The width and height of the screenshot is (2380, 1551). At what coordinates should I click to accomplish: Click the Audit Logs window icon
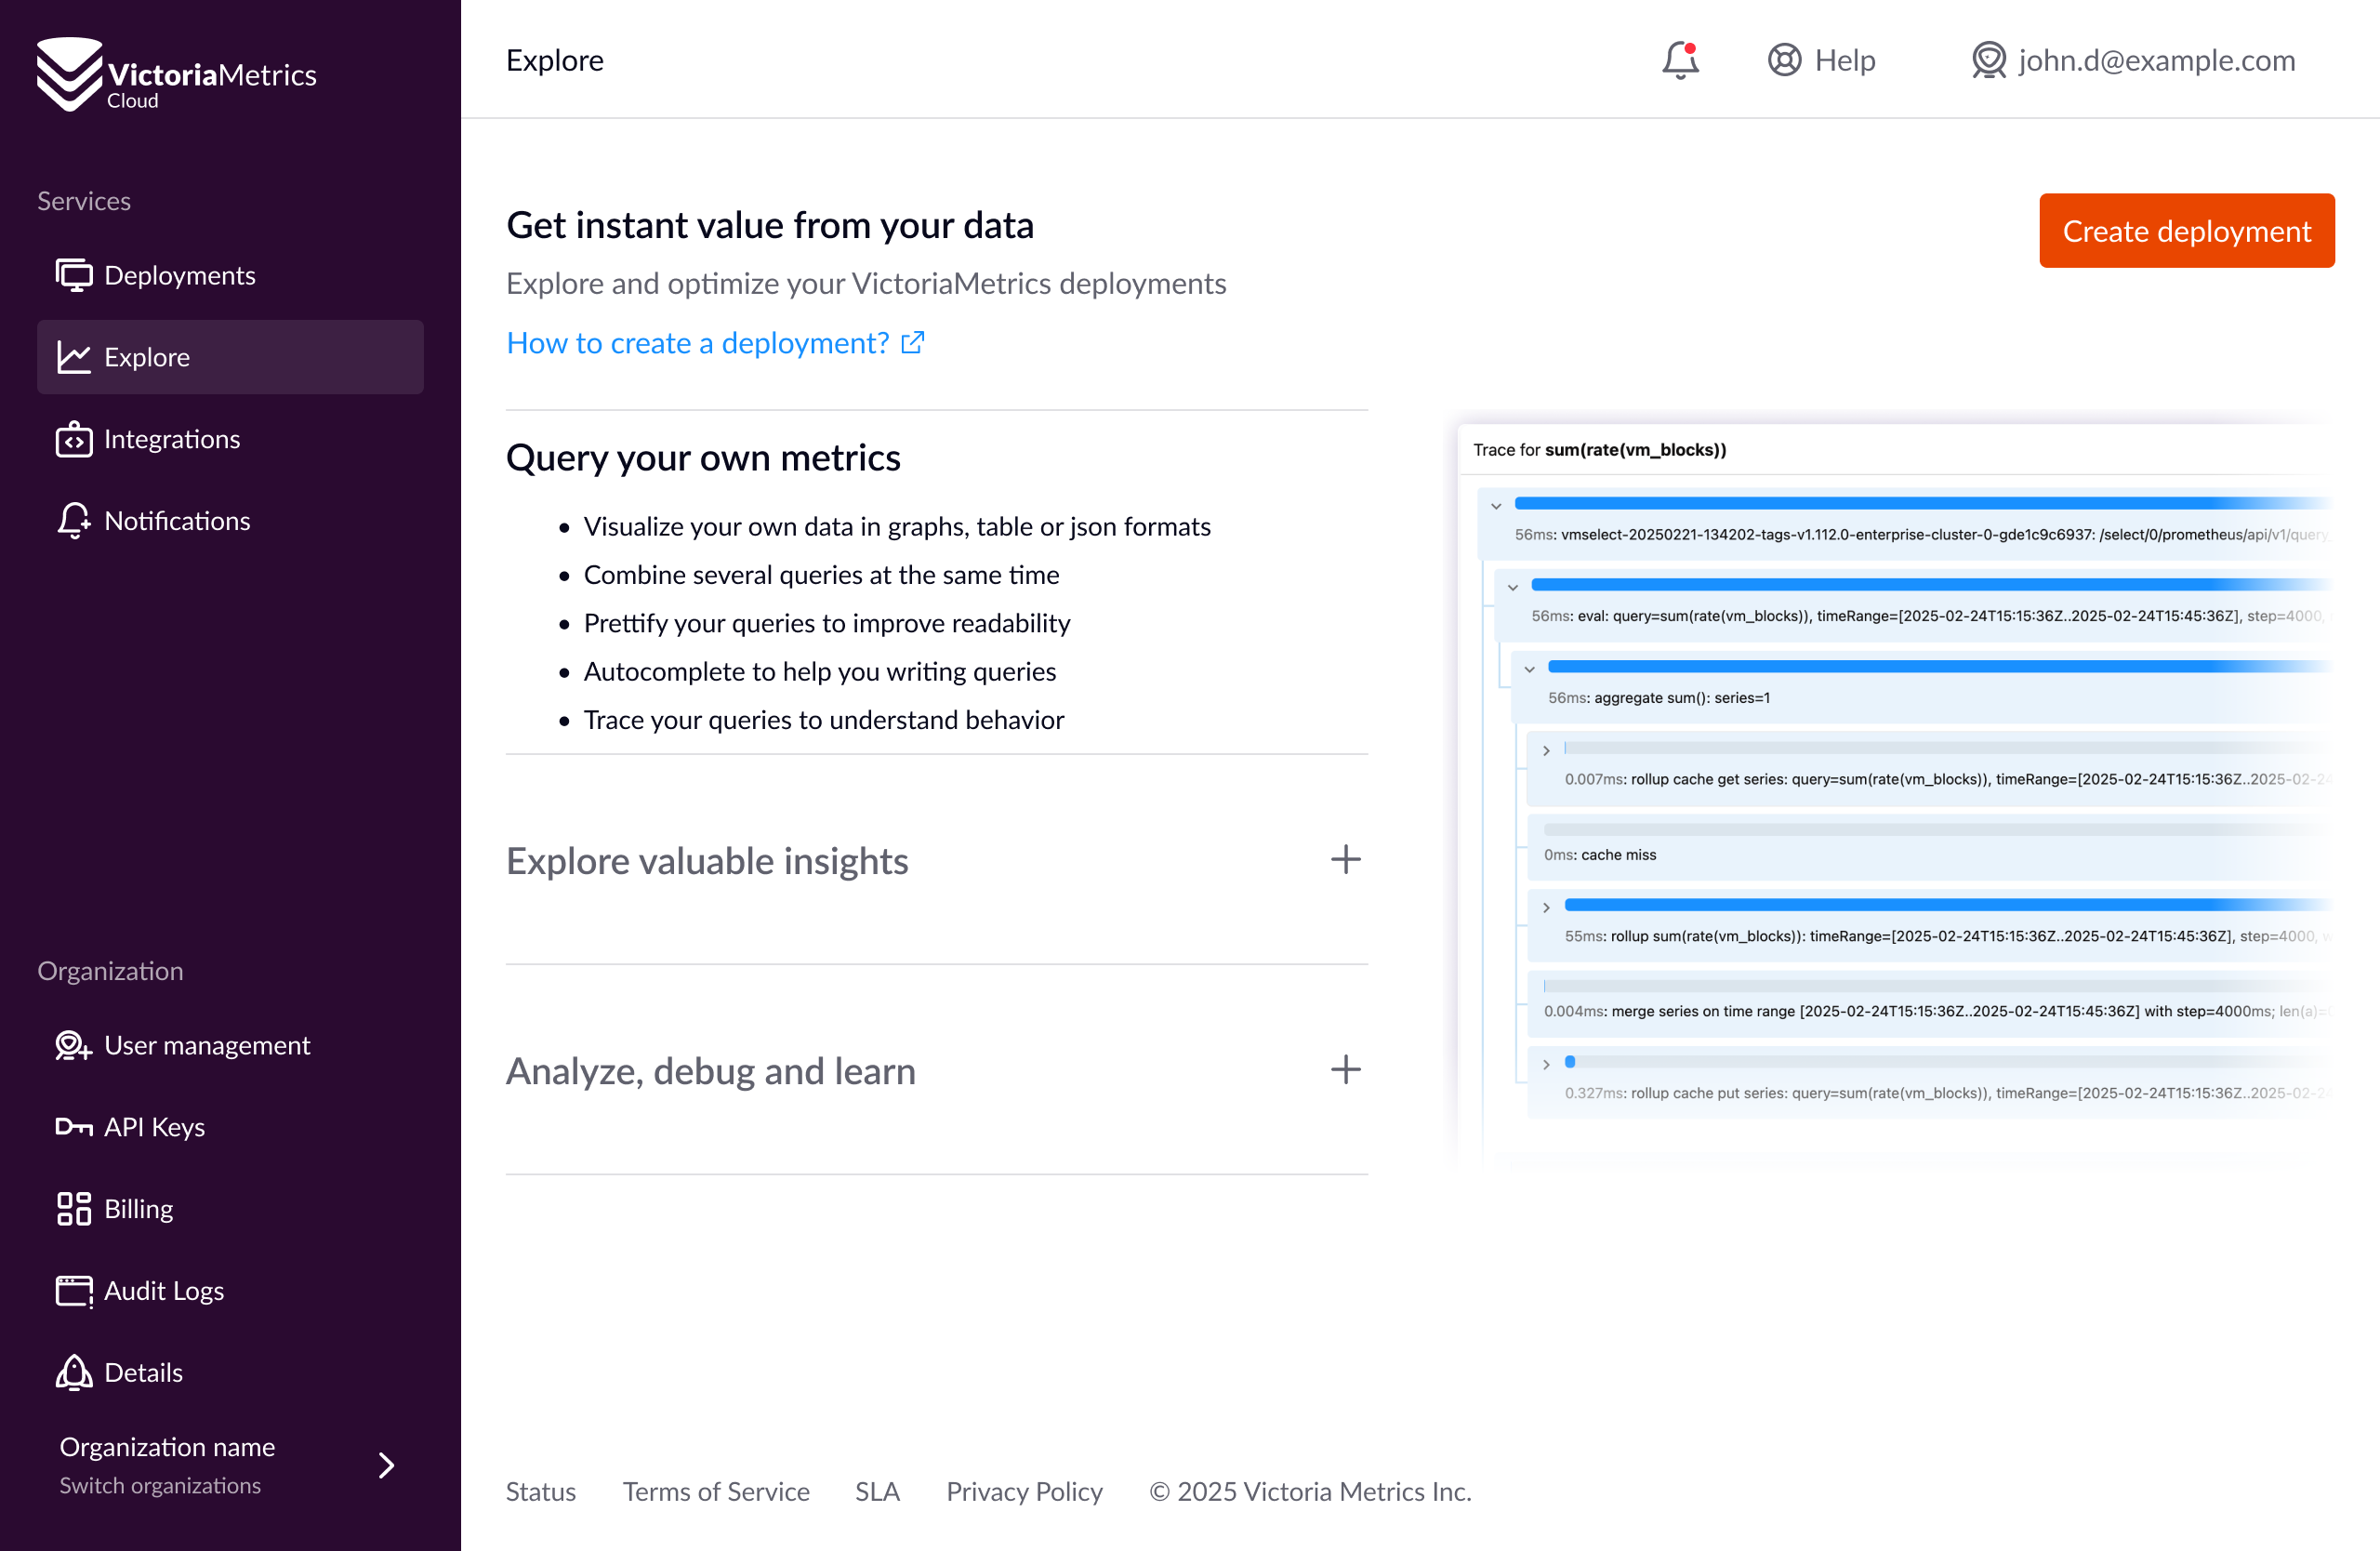point(73,1291)
